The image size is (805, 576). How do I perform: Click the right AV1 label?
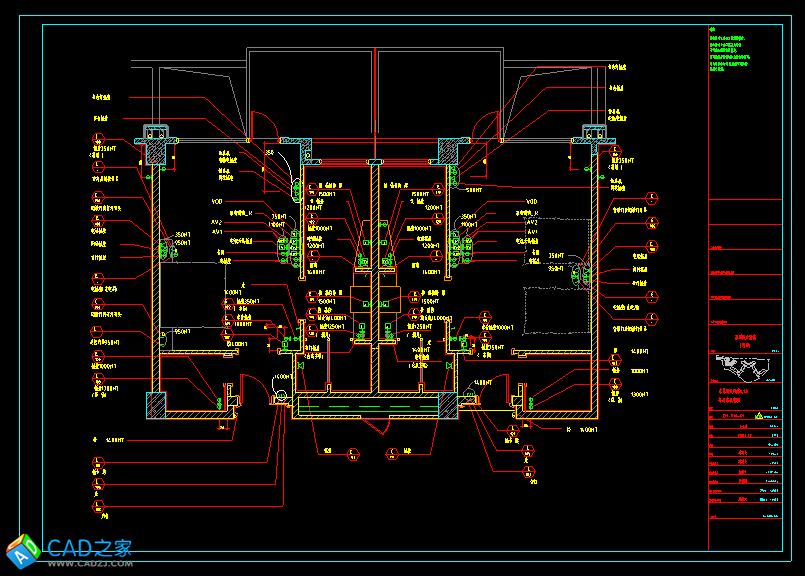(x=532, y=232)
